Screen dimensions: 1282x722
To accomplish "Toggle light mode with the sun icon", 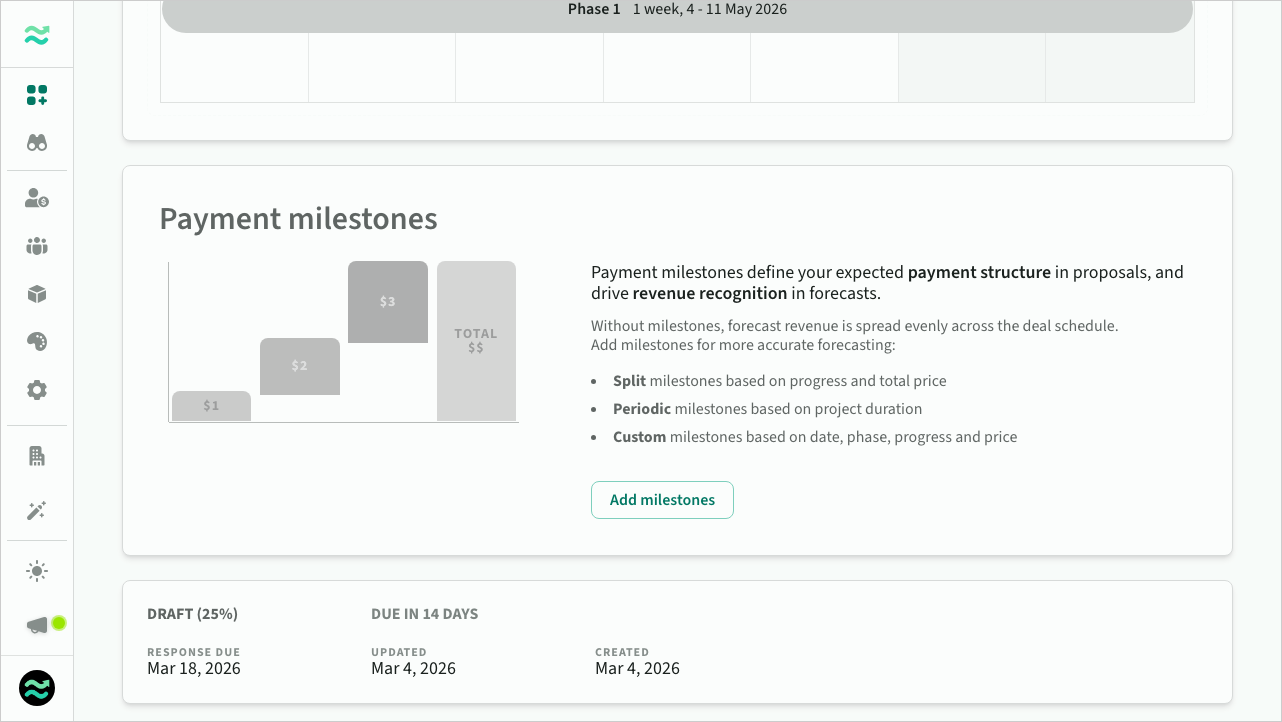I will pos(37,571).
